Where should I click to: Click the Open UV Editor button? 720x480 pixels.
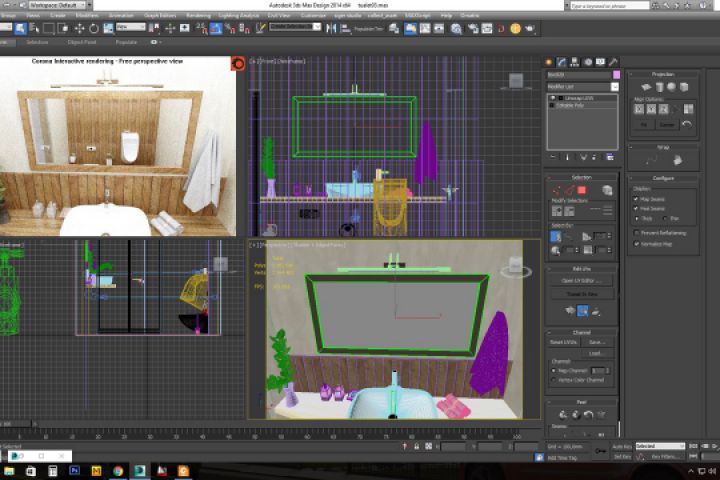coord(582,280)
